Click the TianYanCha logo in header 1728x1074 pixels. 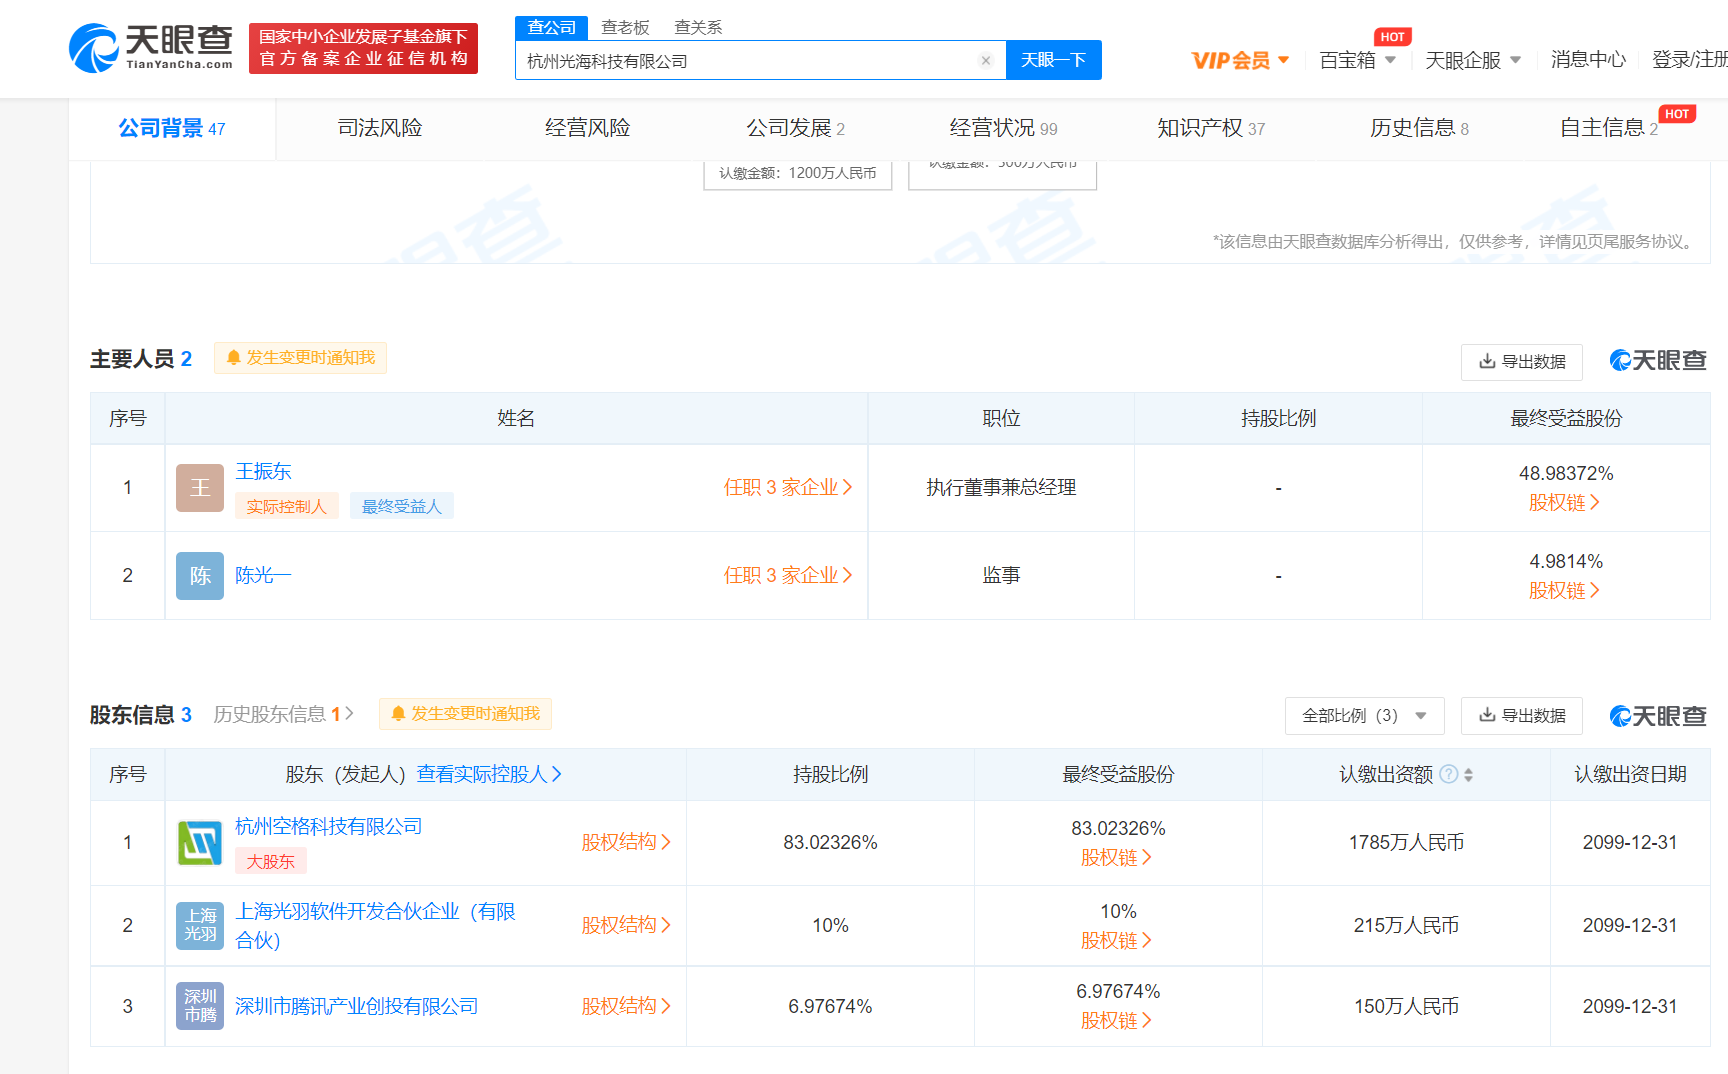pyautogui.click(x=151, y=48)
